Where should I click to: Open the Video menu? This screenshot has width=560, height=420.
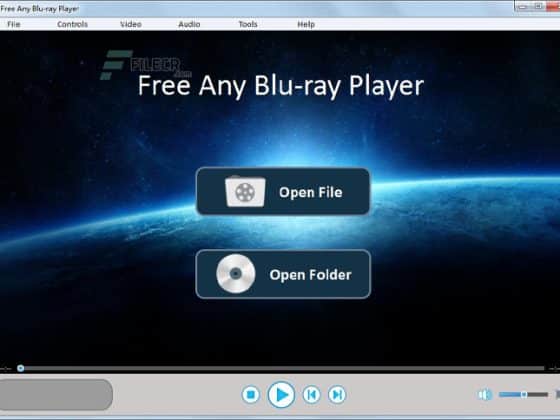131,24
